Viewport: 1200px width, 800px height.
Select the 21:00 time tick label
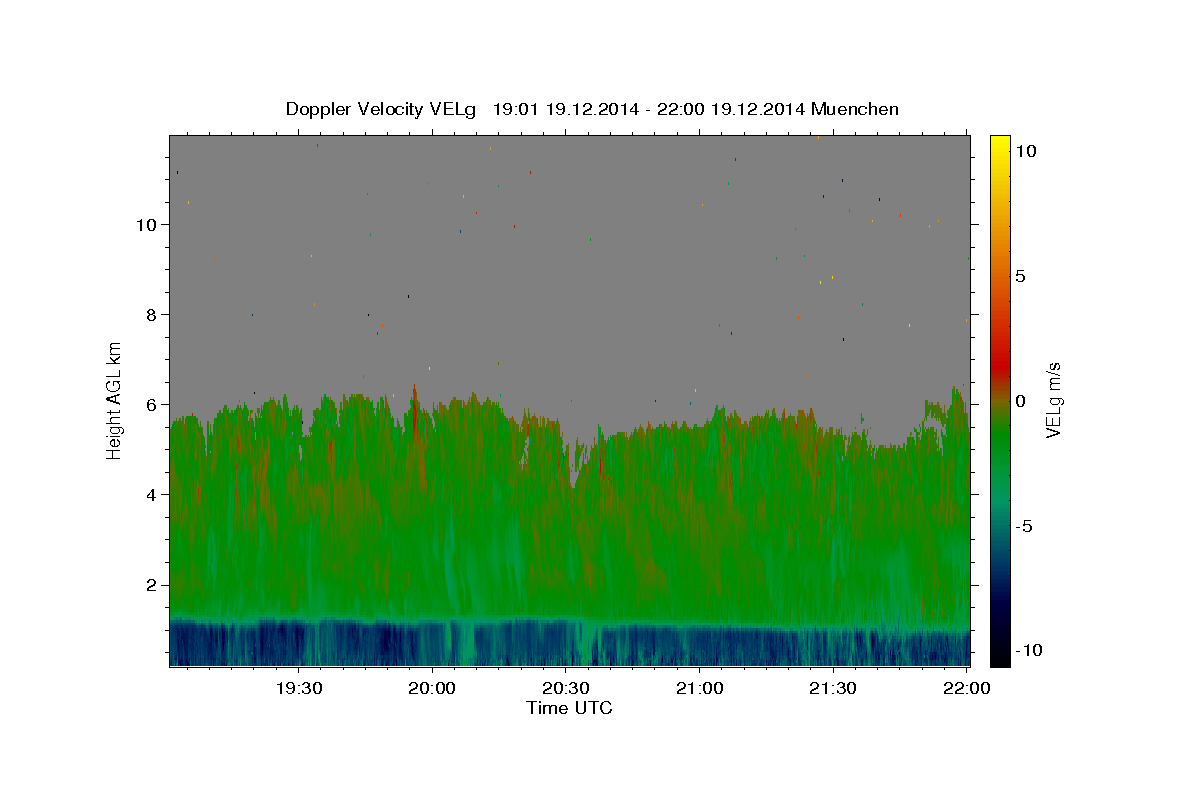(699, 688)
